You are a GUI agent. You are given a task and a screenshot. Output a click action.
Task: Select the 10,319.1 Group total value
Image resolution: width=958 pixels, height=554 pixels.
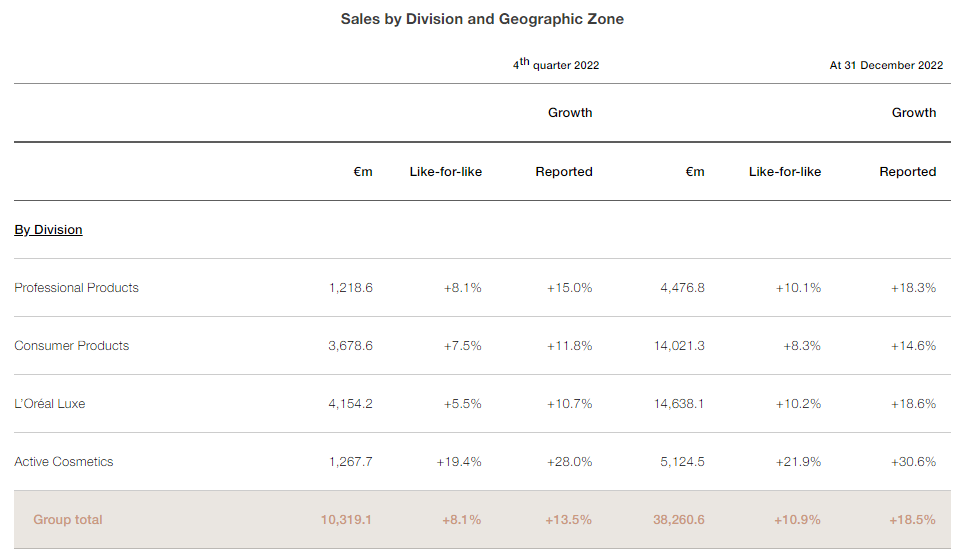tap(346, 520)
